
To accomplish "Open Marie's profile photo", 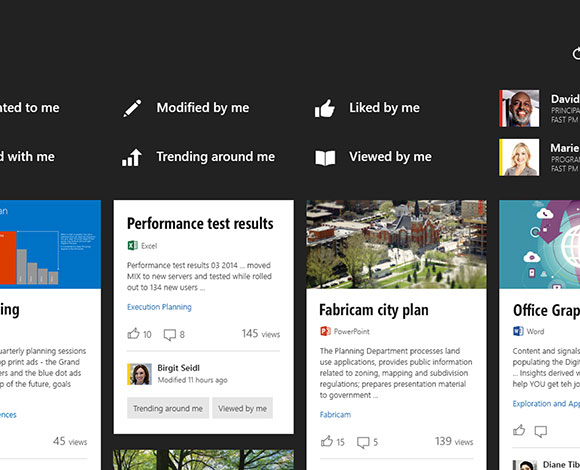I will [x=519, y=157].
